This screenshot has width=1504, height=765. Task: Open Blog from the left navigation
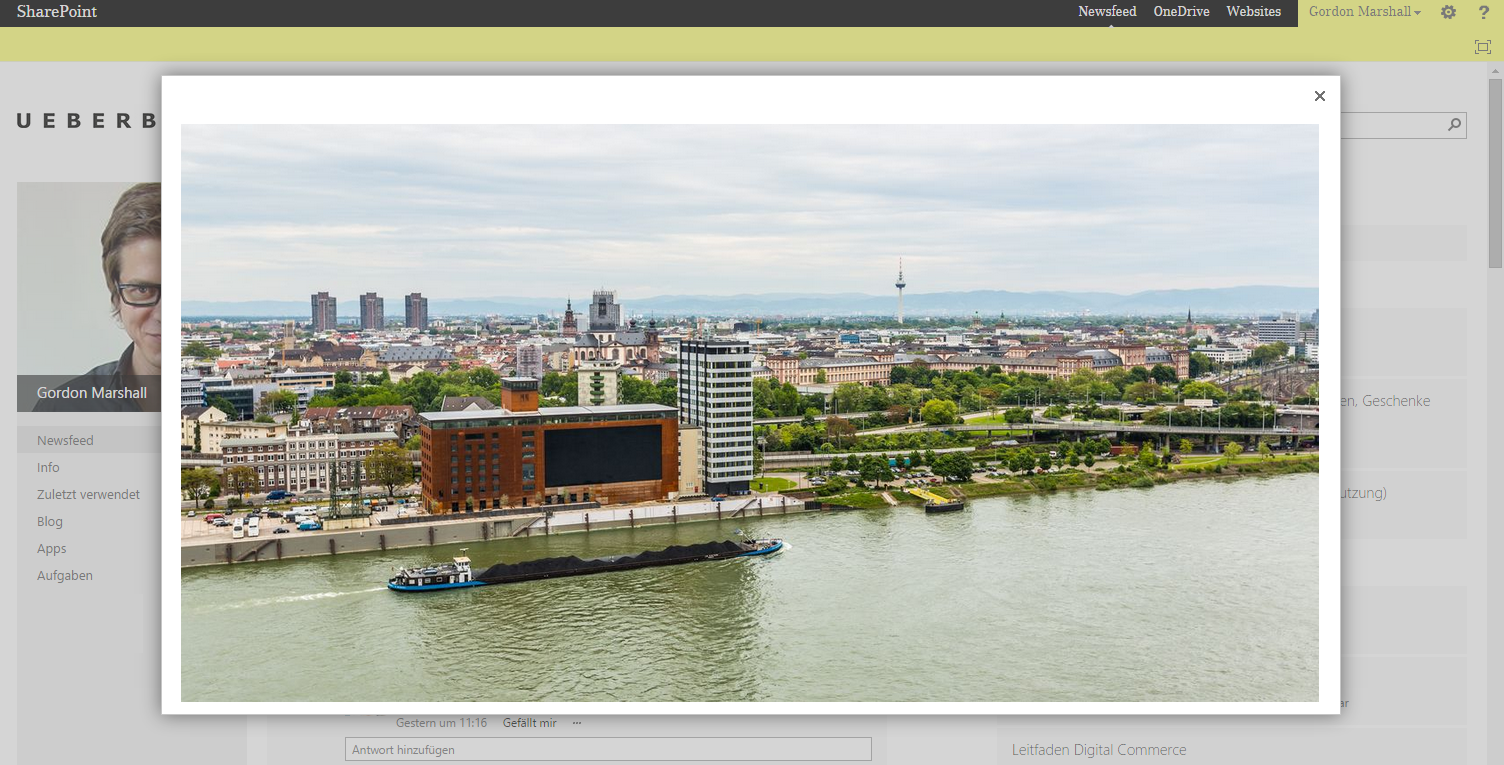pos(50,521)
